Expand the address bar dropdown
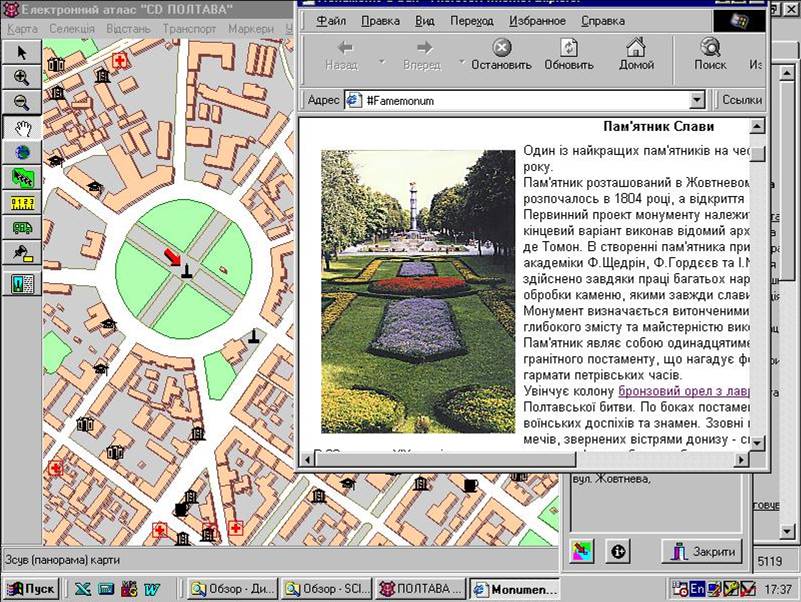 (x=697, y=101)
